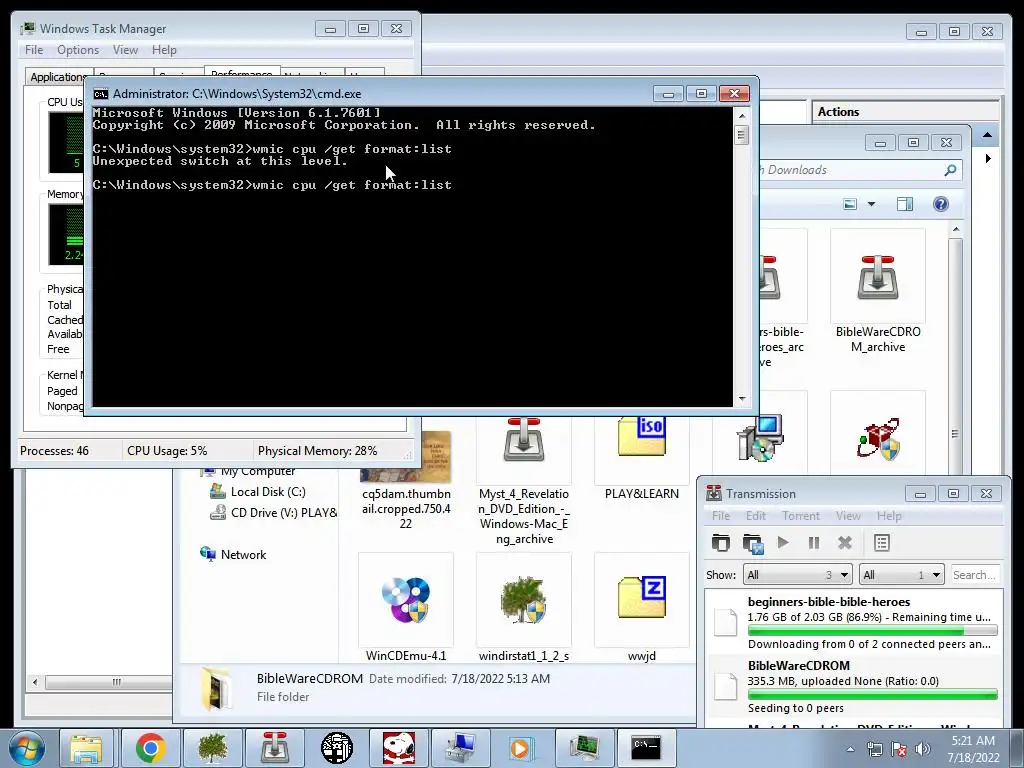The height and width of the screenshot is (768, 1024).
Task: Click the volume speaker tray icon
Action: point(923,749)
